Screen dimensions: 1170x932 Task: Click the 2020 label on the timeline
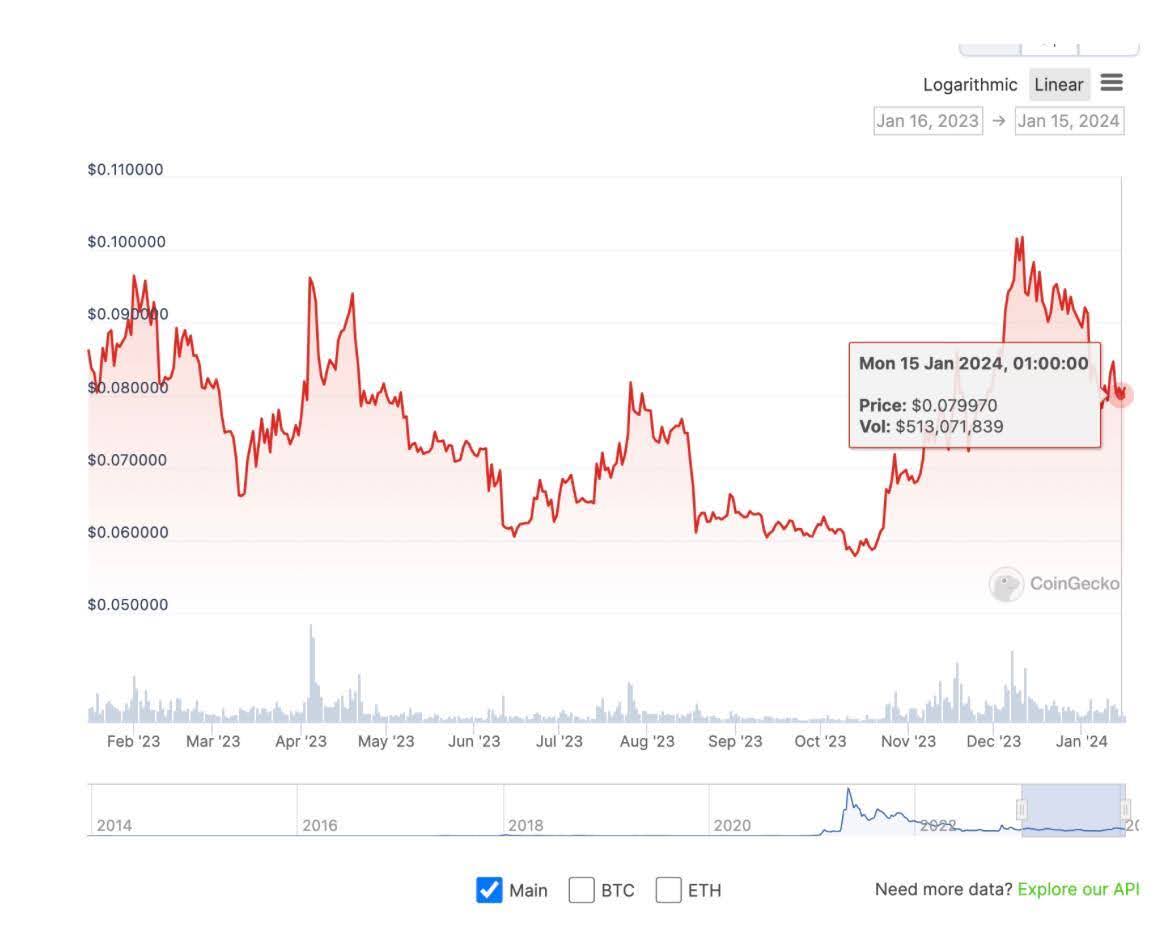[x=734, y=826]
